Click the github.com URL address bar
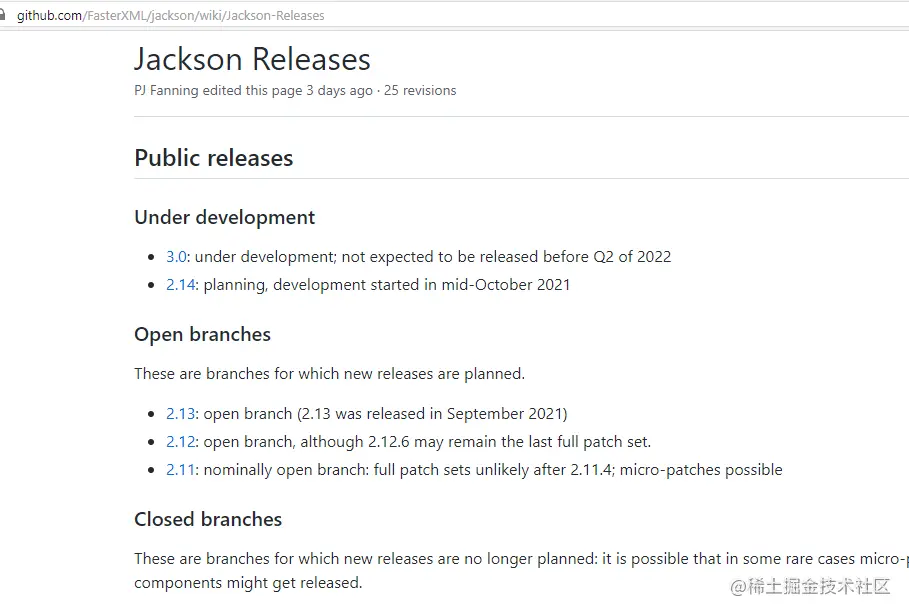The image size is (909, 615). [171, 15]
